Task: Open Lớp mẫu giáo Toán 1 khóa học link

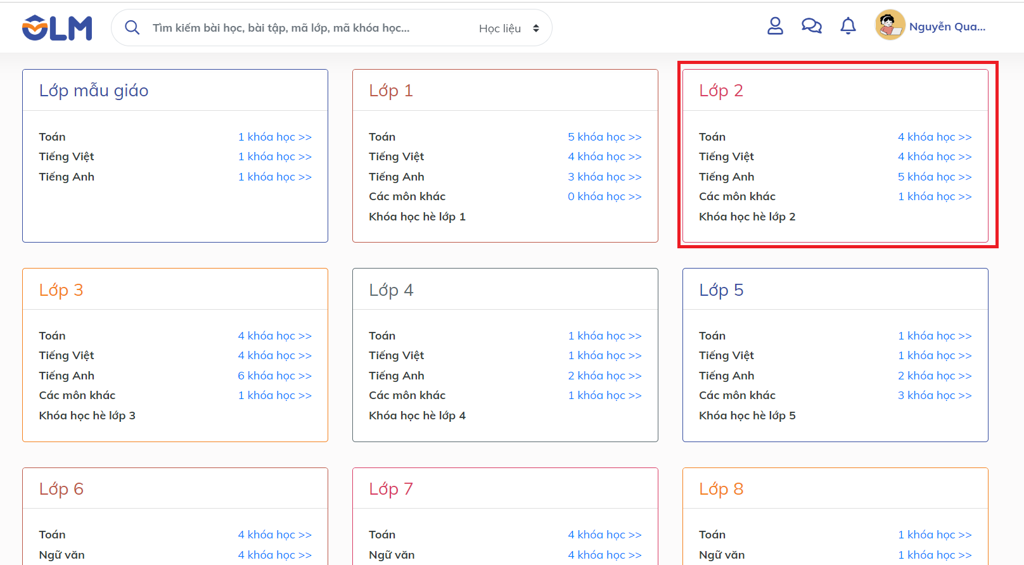Action: tap(274, 137)
